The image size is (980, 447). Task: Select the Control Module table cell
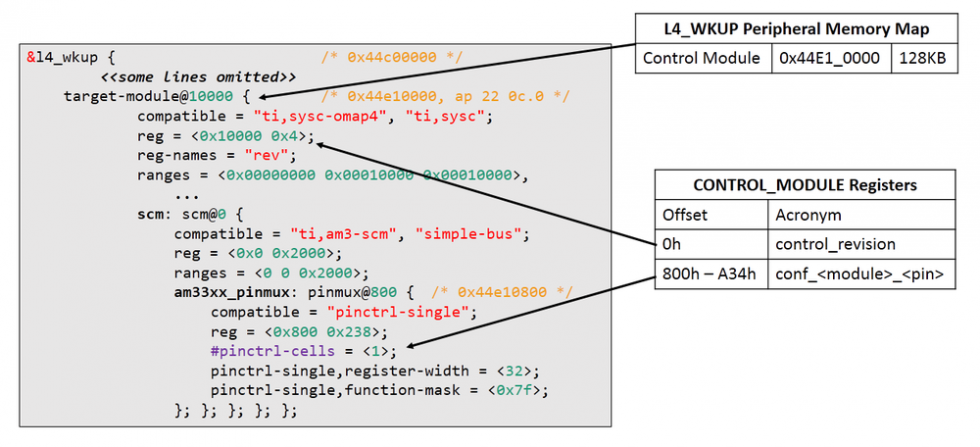click(701, 58)
